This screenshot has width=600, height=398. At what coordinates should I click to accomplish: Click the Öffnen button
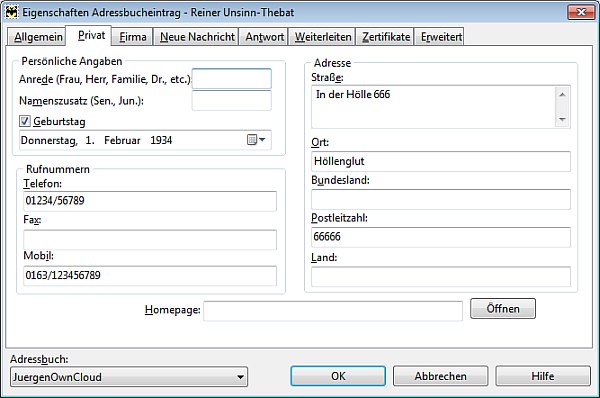pos(503,308)
